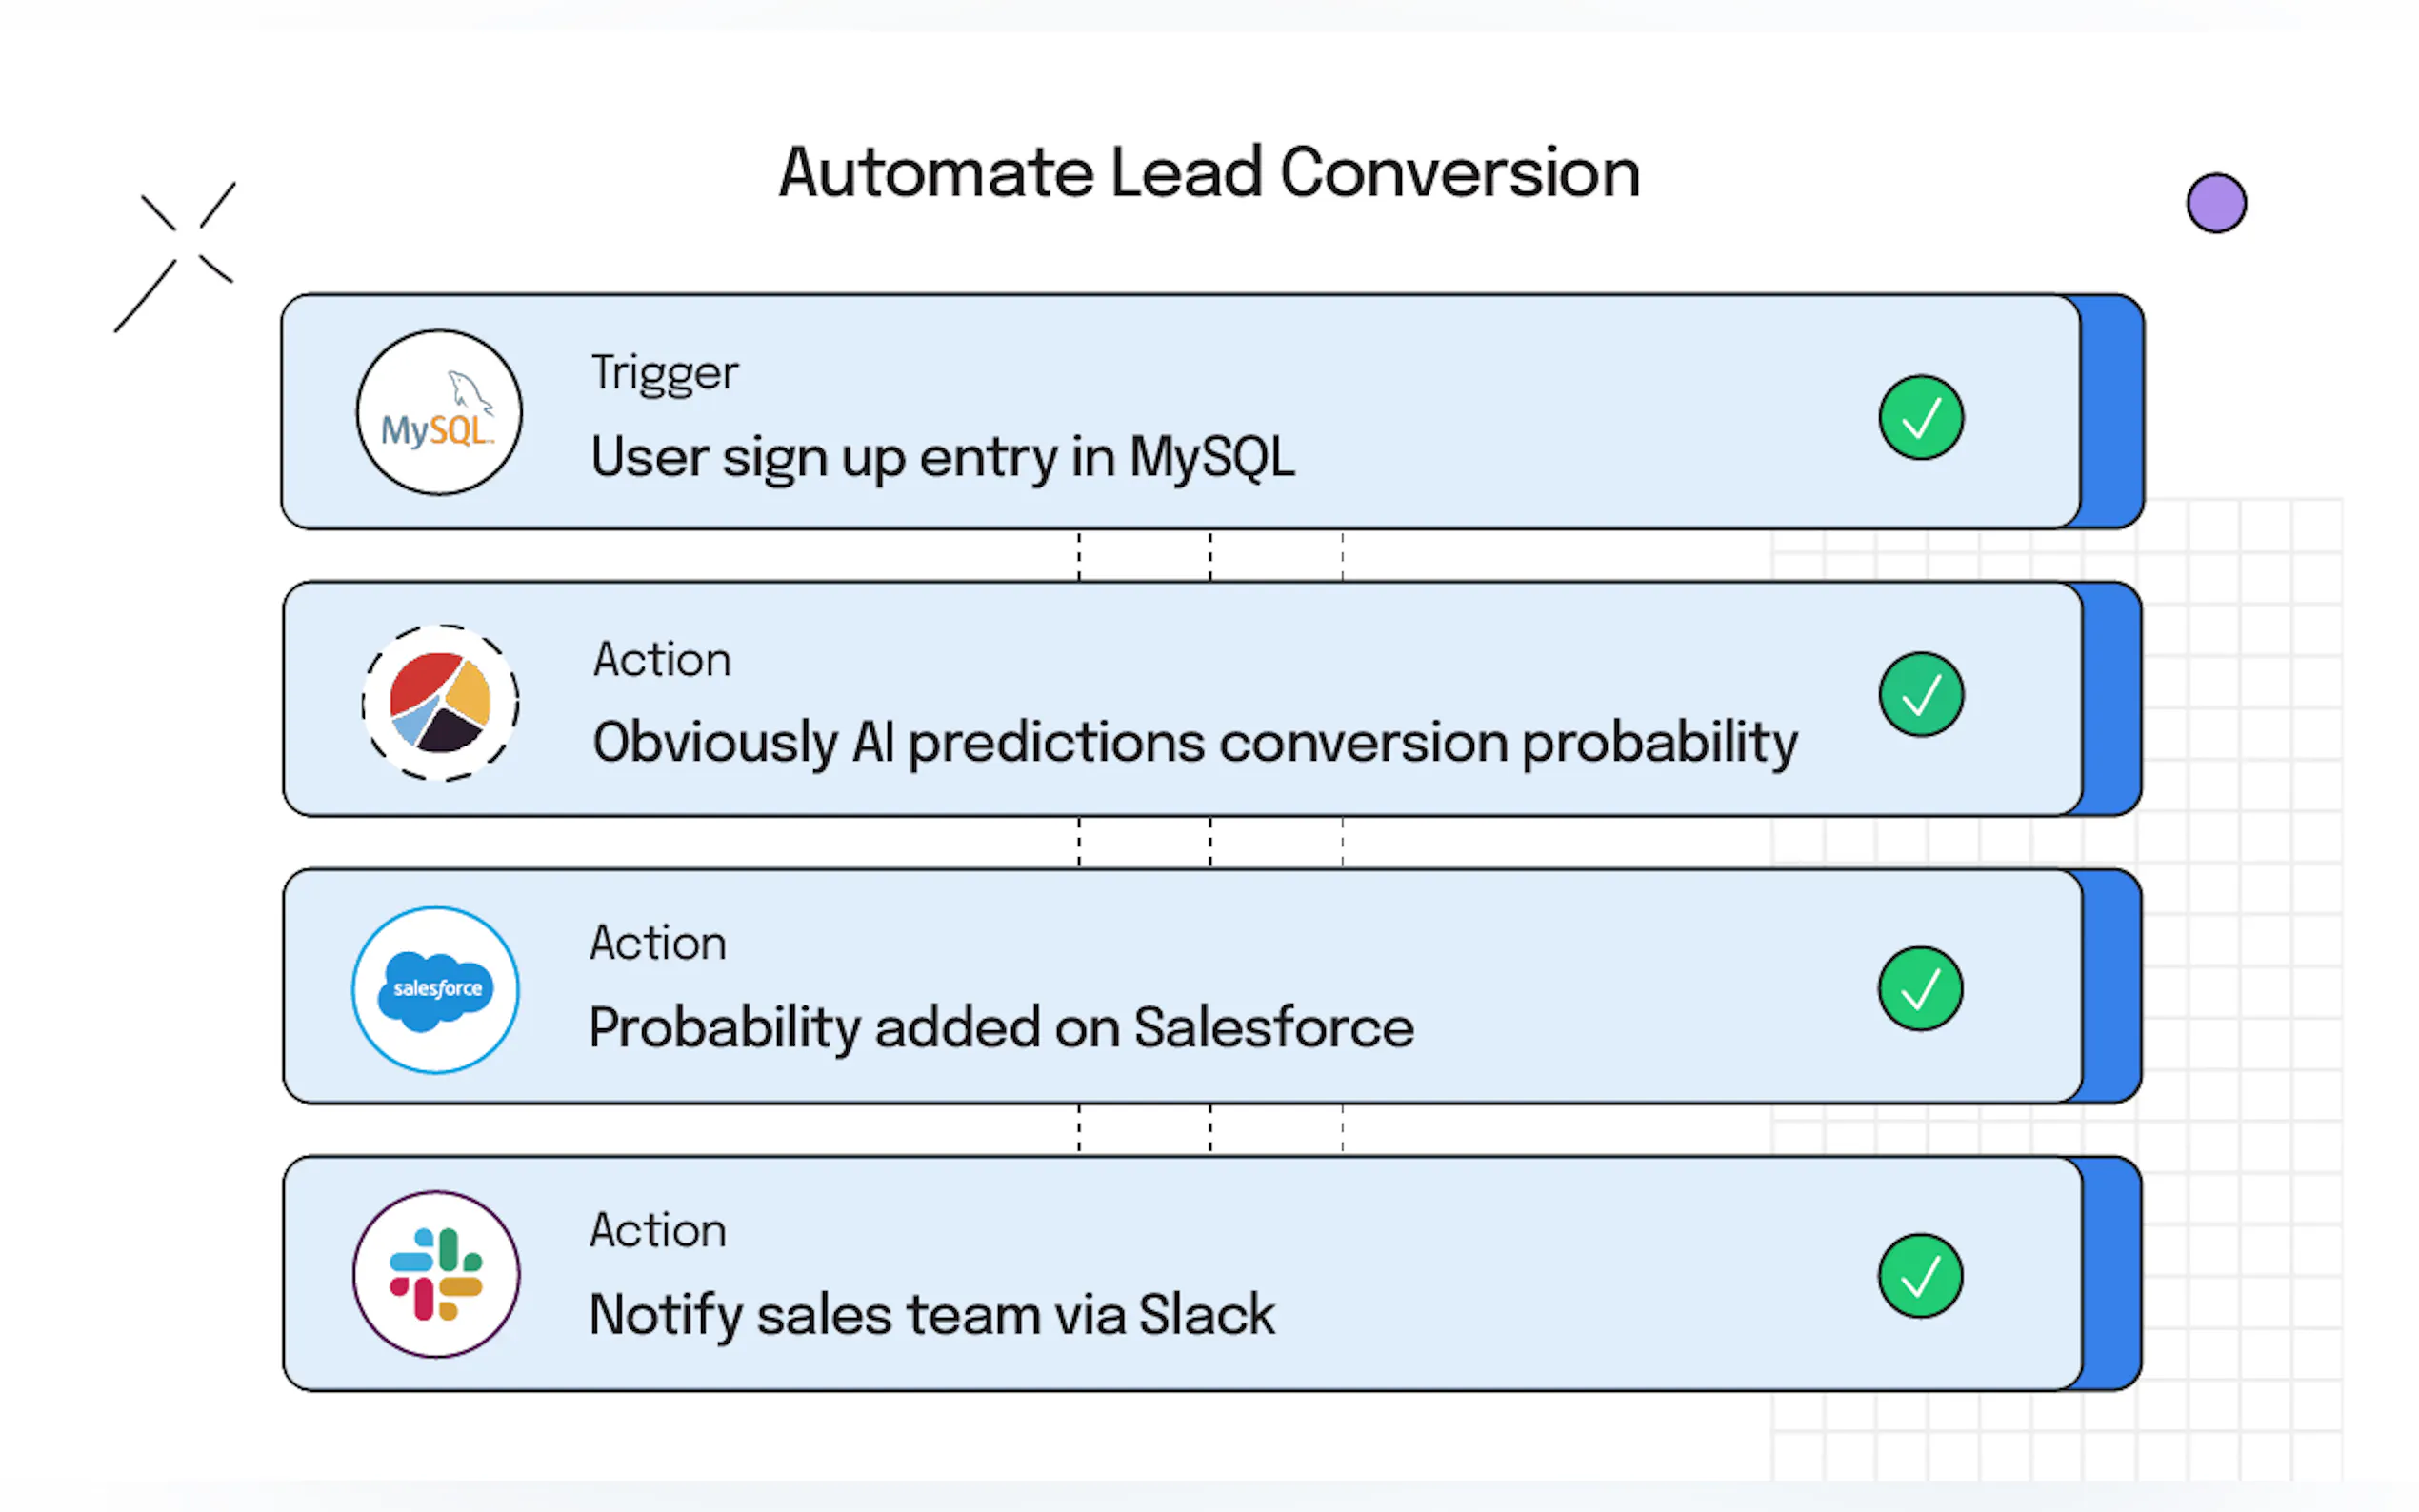This screenshot has height=1512, width=2419.
Task: Click the purple circle at top right
Action: [x=2215, y=203]
